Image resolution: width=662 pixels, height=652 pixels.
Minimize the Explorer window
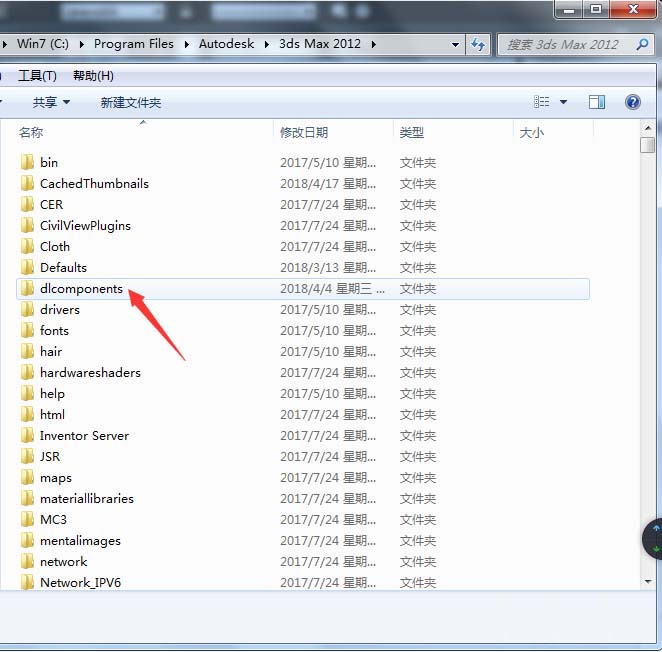[568, 9]
